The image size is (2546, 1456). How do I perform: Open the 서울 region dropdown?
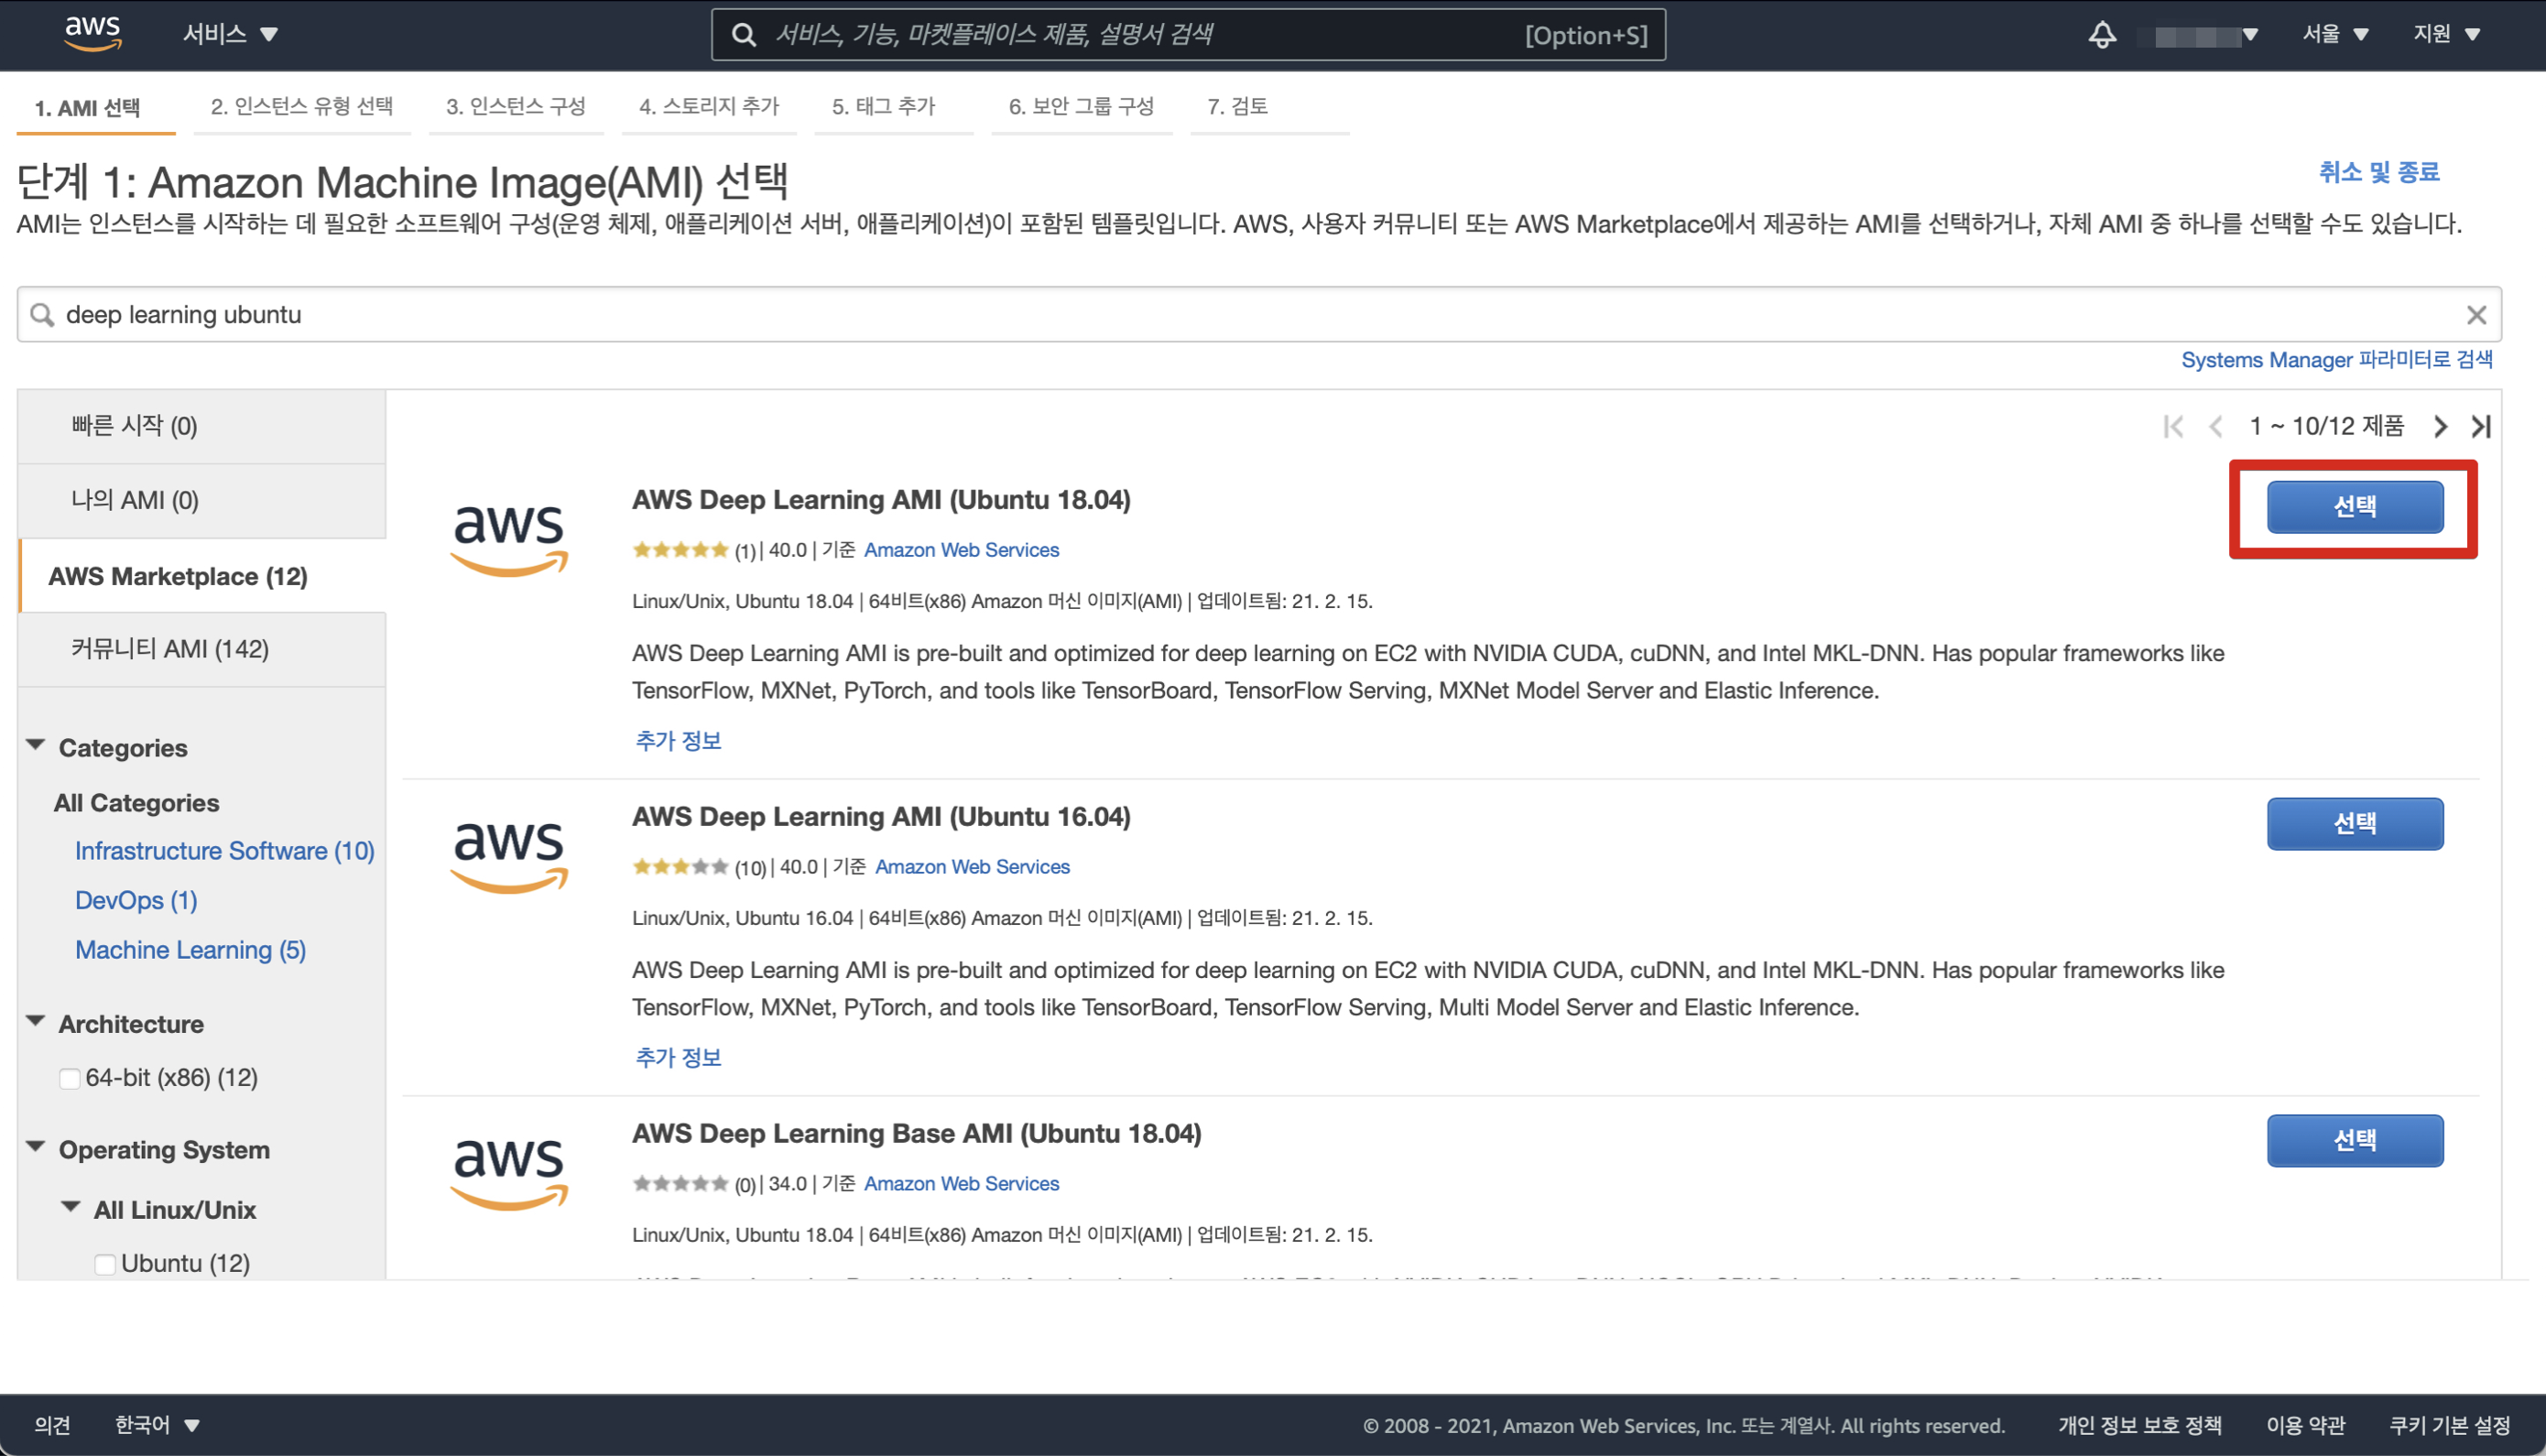point(2334,34)
